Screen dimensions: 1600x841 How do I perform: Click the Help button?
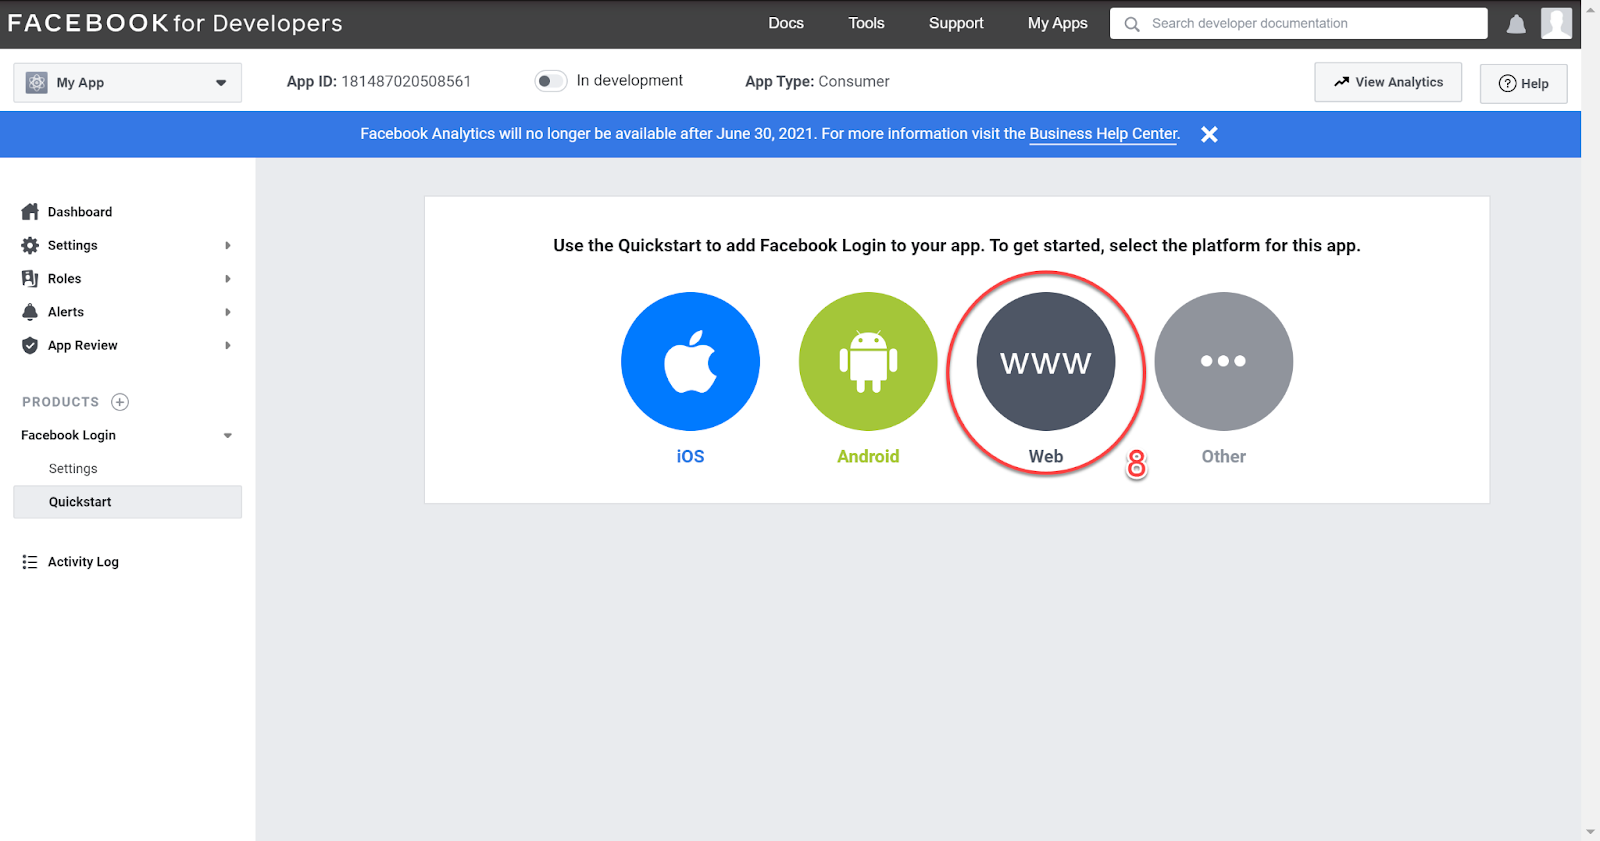(1523, 83)
